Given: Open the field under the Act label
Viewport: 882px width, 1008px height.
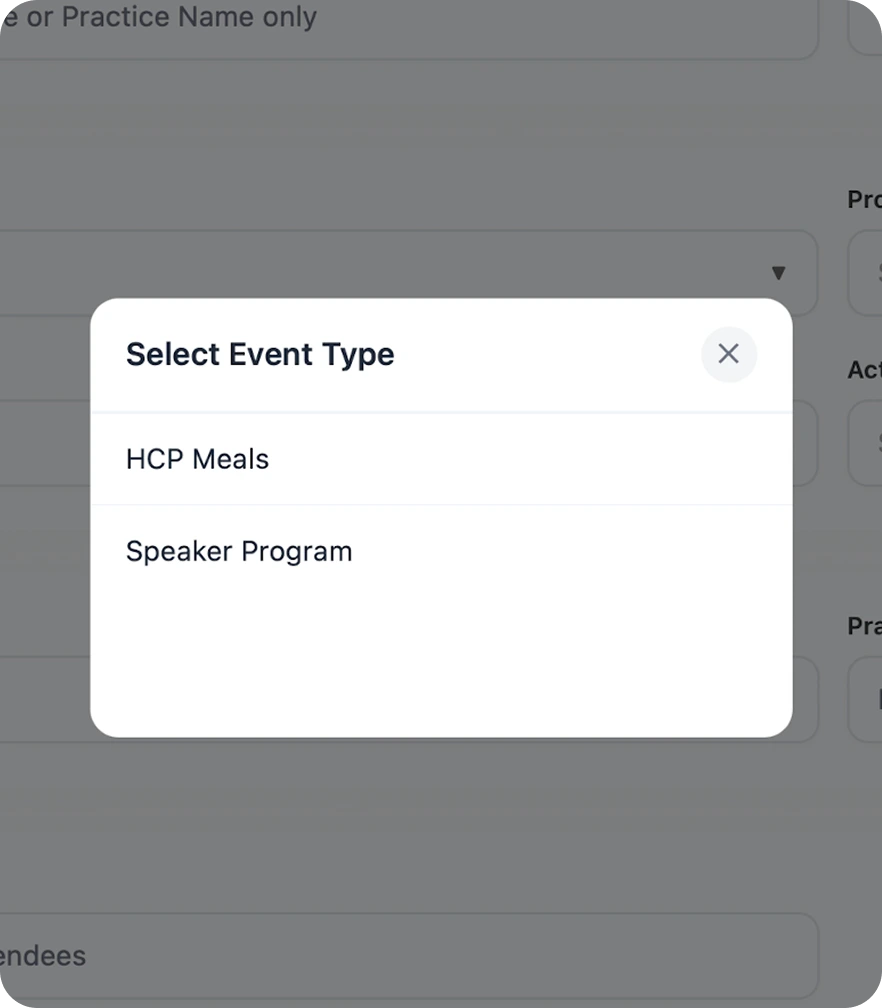Looking at the screenshot, I should click(866, 443).
